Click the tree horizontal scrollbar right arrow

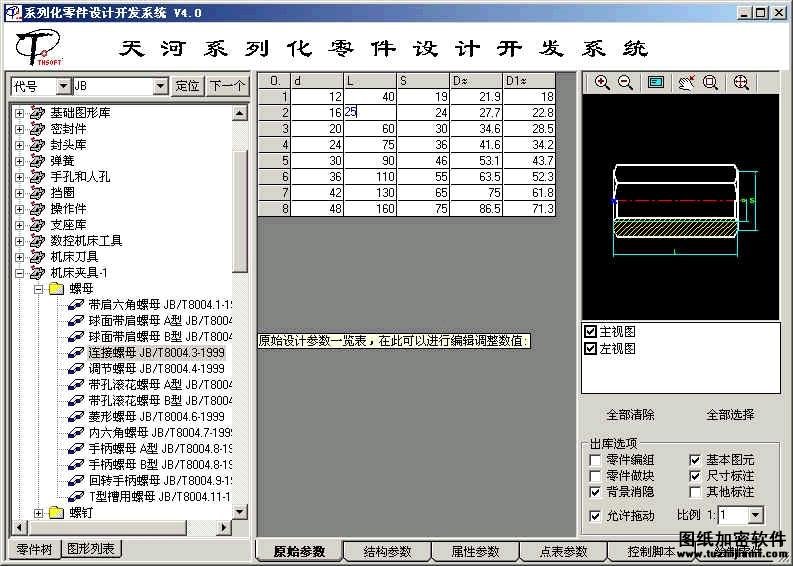coord(223,528)
